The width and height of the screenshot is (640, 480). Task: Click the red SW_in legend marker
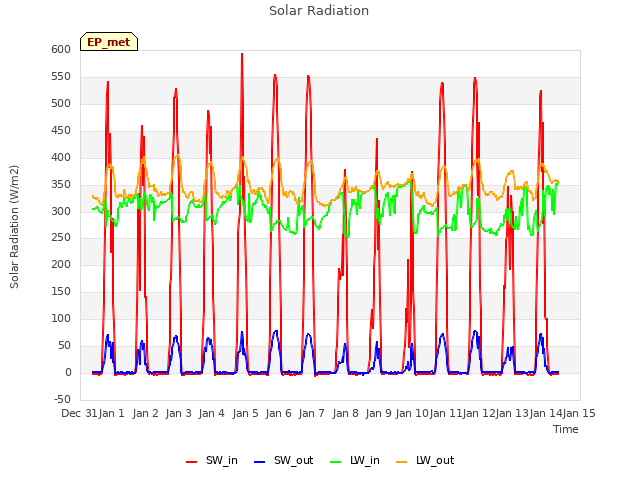click(x=191, y=462)
